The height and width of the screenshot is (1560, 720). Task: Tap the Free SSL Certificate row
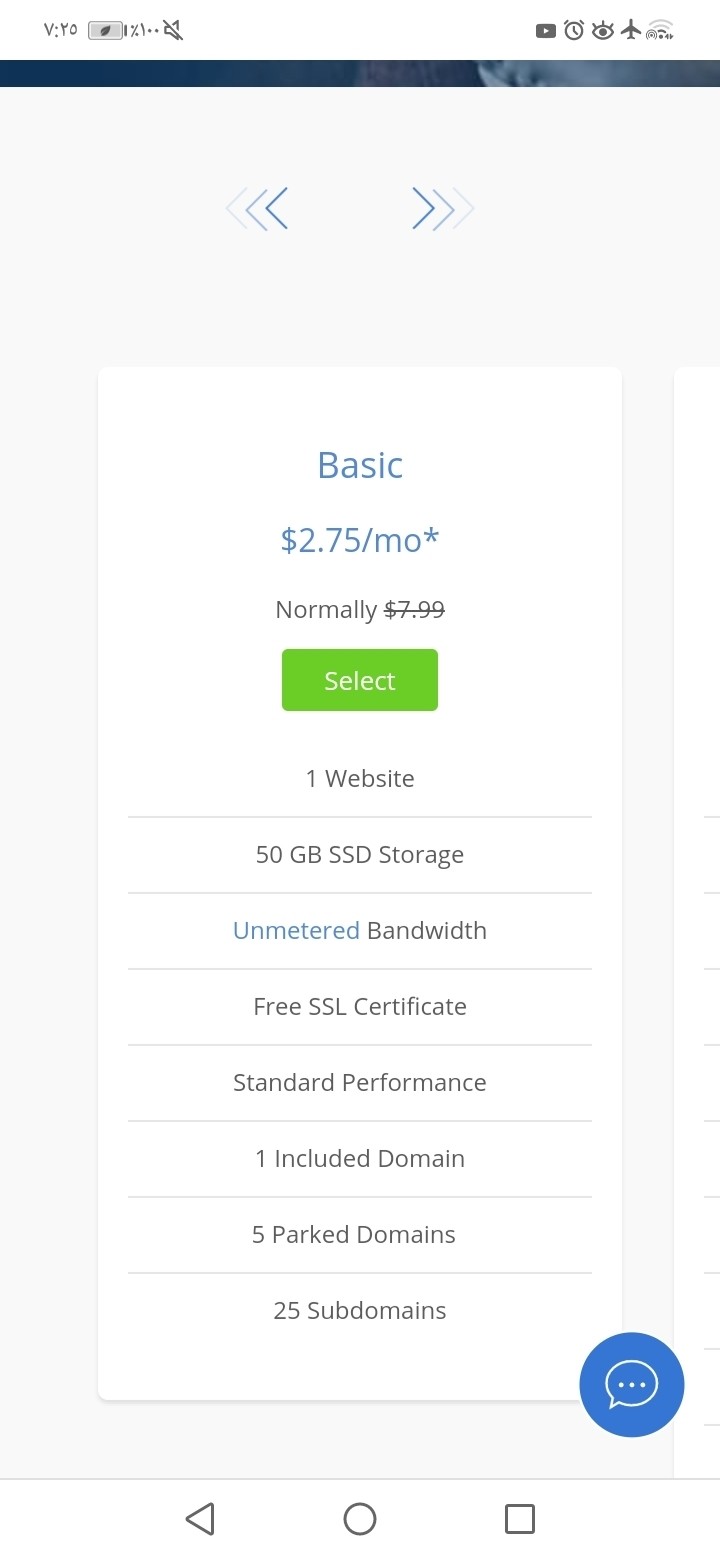coord(360,1006)
